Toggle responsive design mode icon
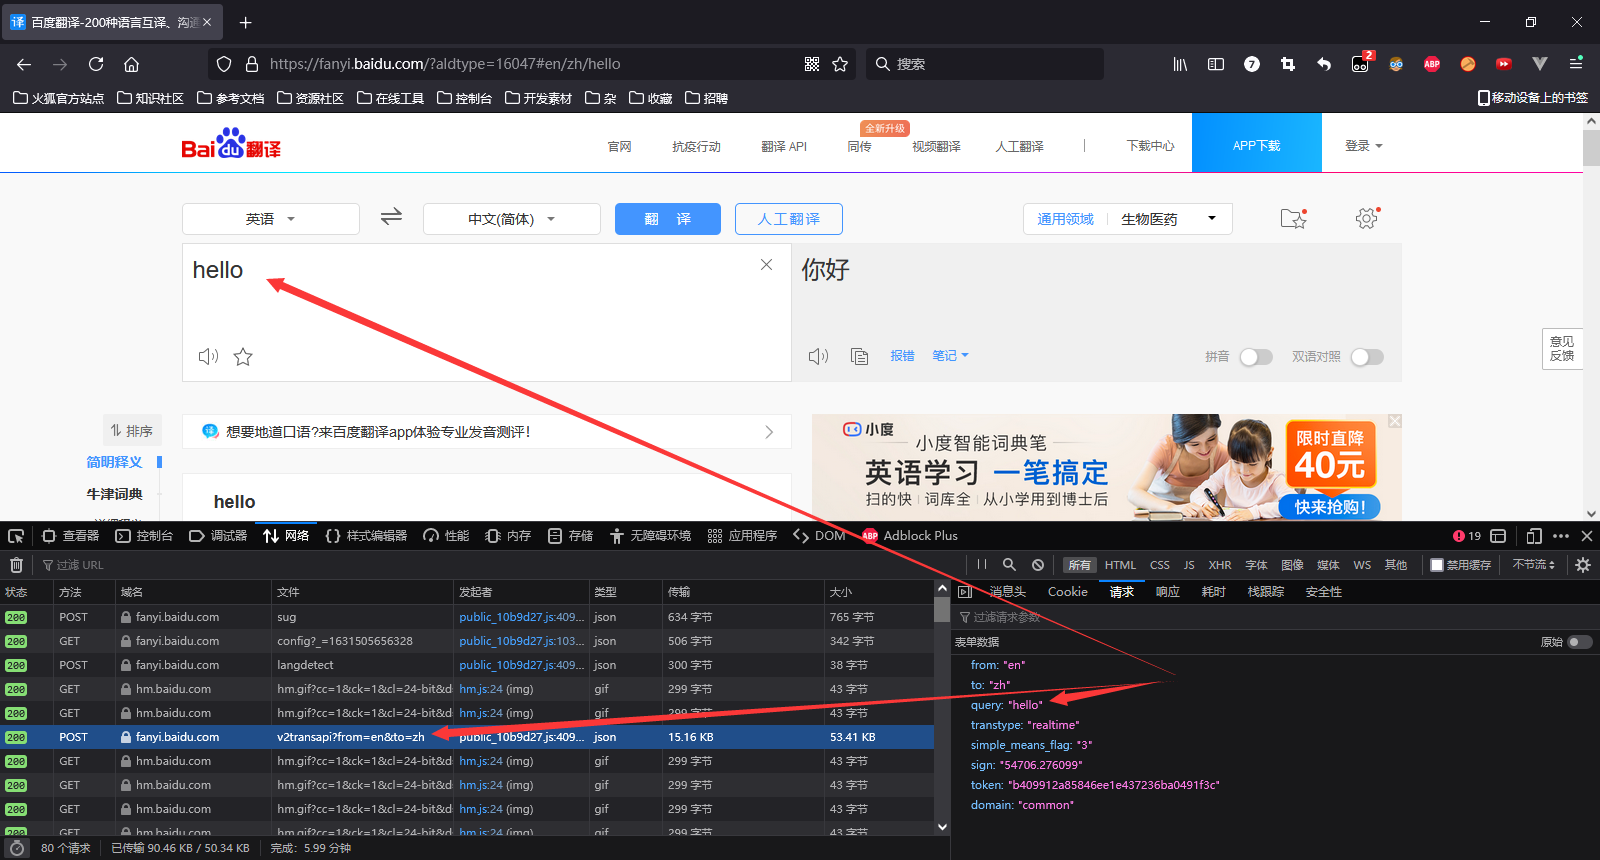The width and height of the screenshot is (1600, 860). (1534, 536)
